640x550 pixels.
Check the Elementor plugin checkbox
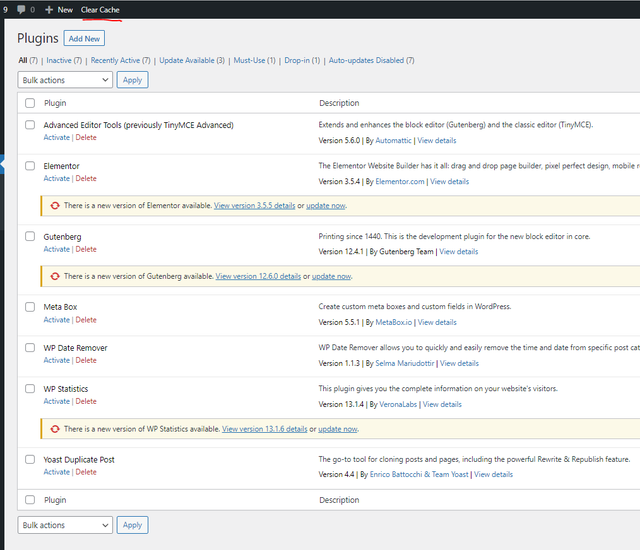(30, 166)
